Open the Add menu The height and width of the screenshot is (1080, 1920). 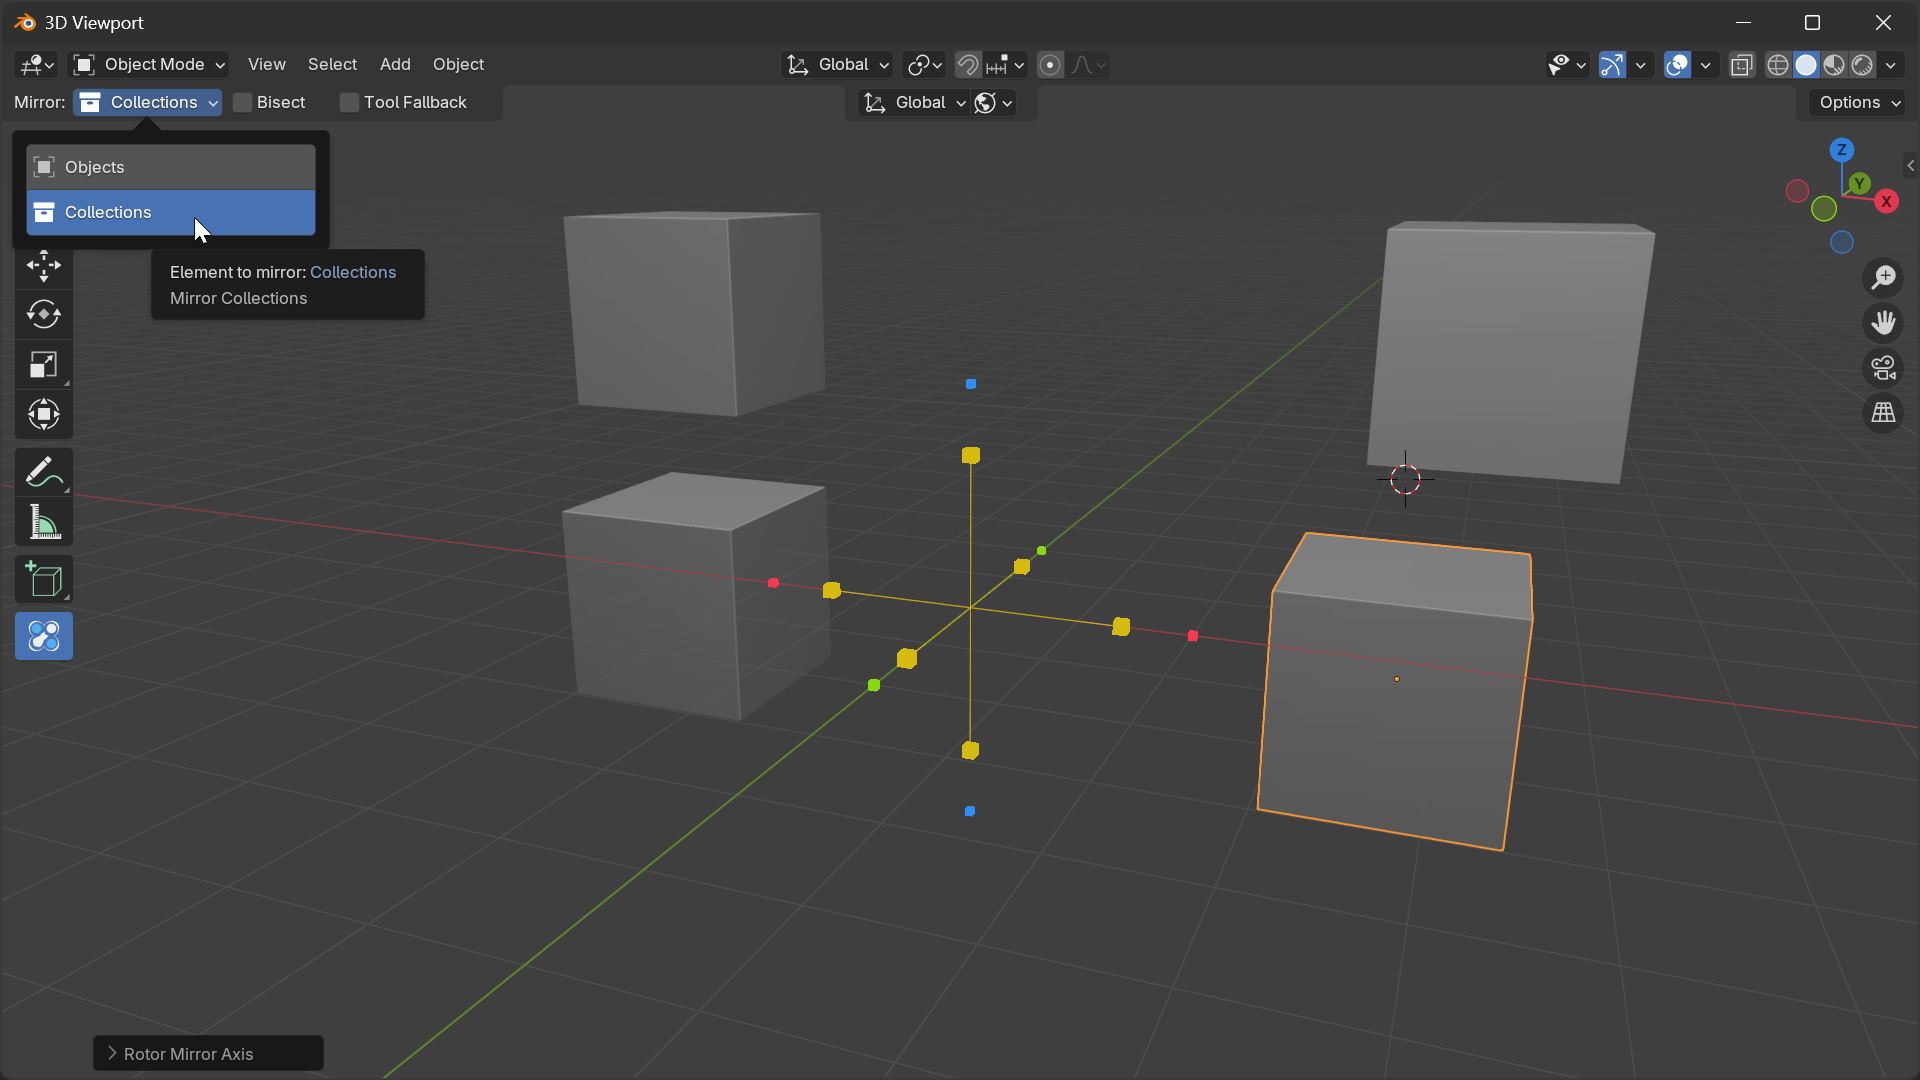tap(395, 64)
